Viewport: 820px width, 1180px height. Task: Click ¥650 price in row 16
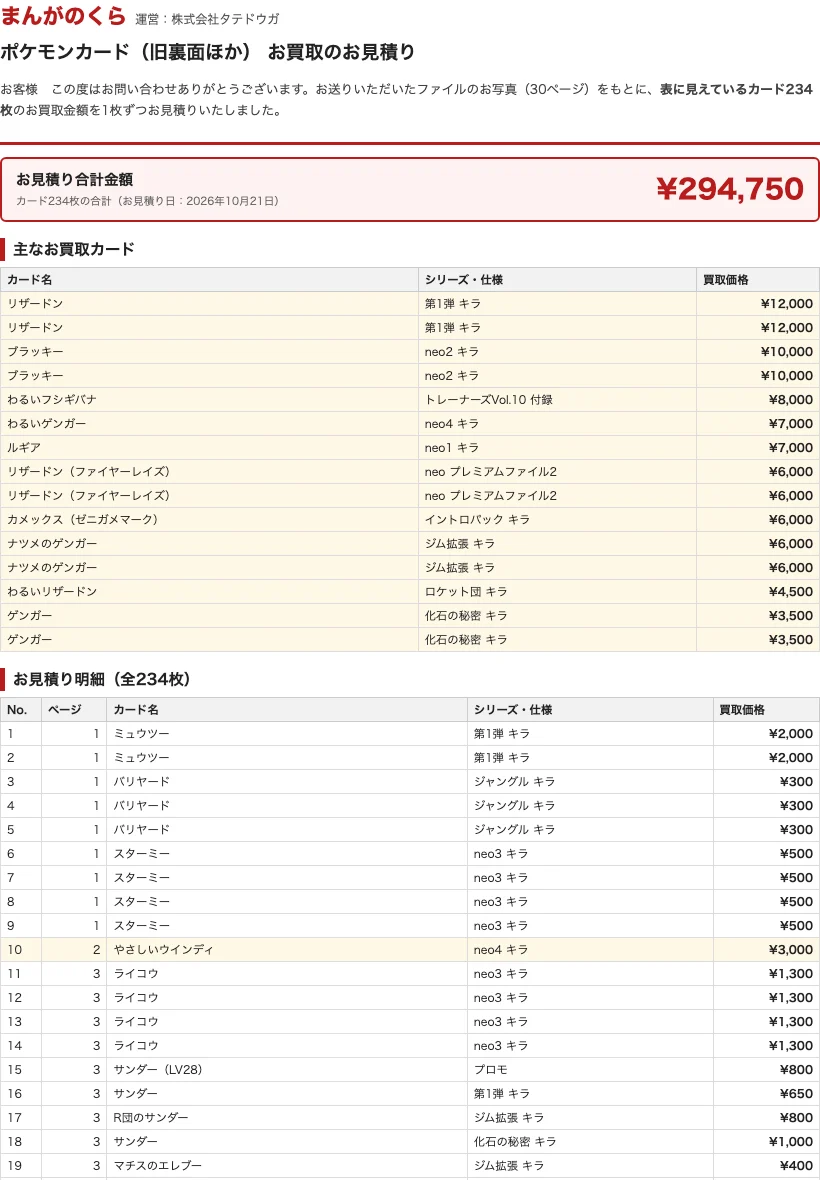796,1093
